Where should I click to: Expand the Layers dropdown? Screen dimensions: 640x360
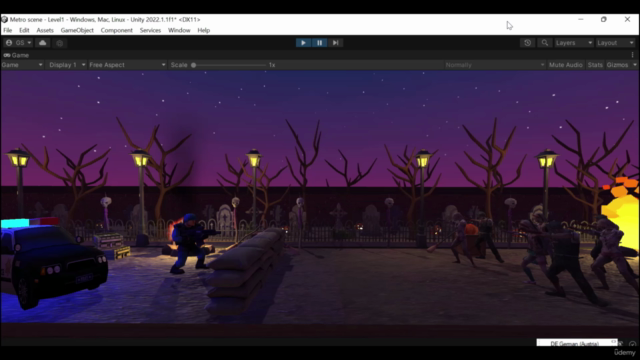(573, 43)
